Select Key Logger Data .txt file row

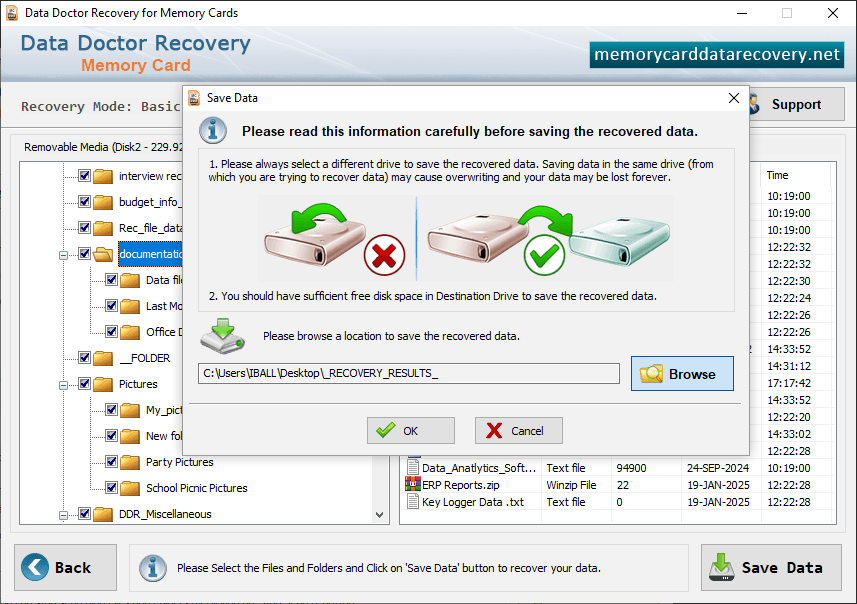click(618, 502)
